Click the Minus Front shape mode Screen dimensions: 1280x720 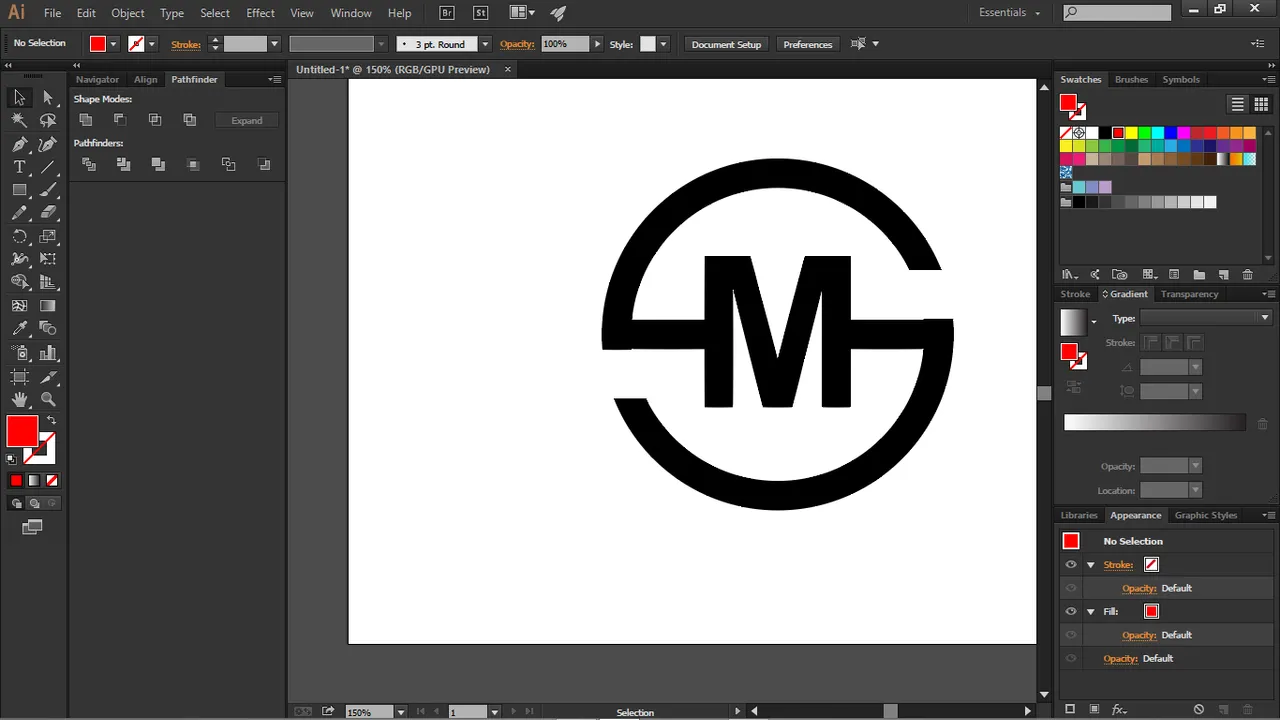[x=120, y=120]
